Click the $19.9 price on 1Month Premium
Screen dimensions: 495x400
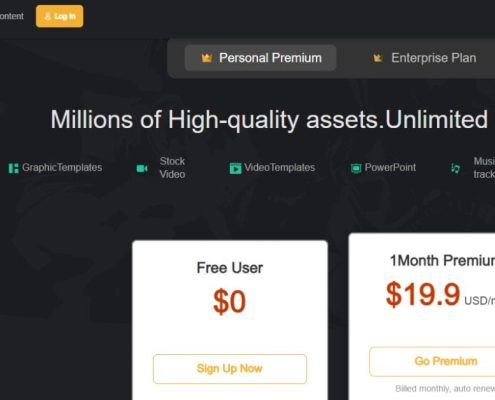click(x=423, y=294)
